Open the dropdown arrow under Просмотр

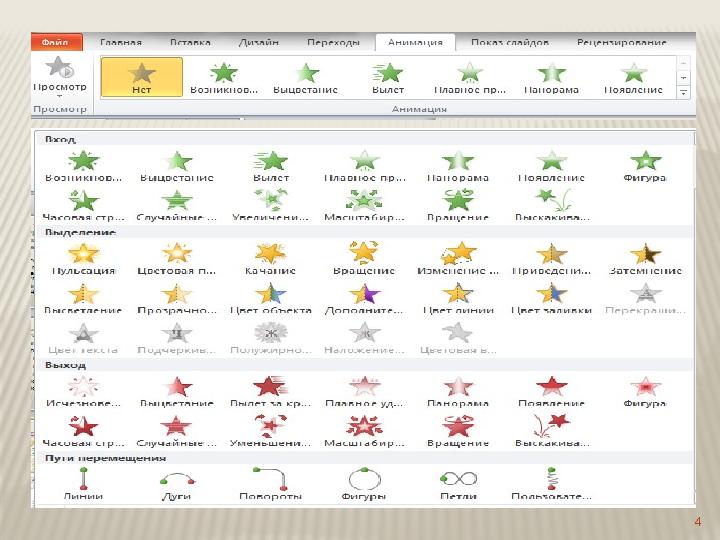pyautogui.click(x=60, y=96)
